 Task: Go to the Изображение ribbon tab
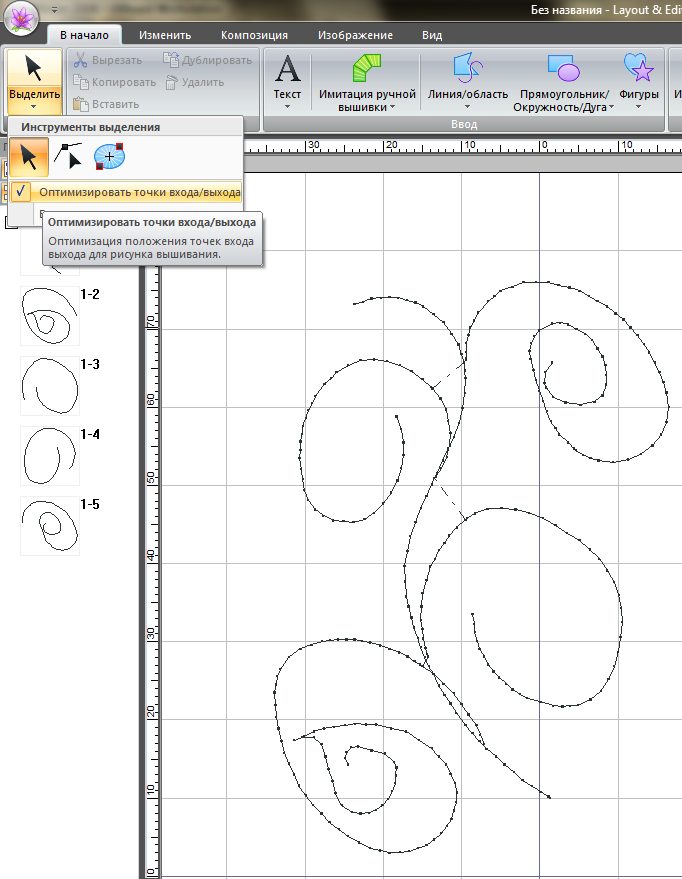click(x=353, y=34)
